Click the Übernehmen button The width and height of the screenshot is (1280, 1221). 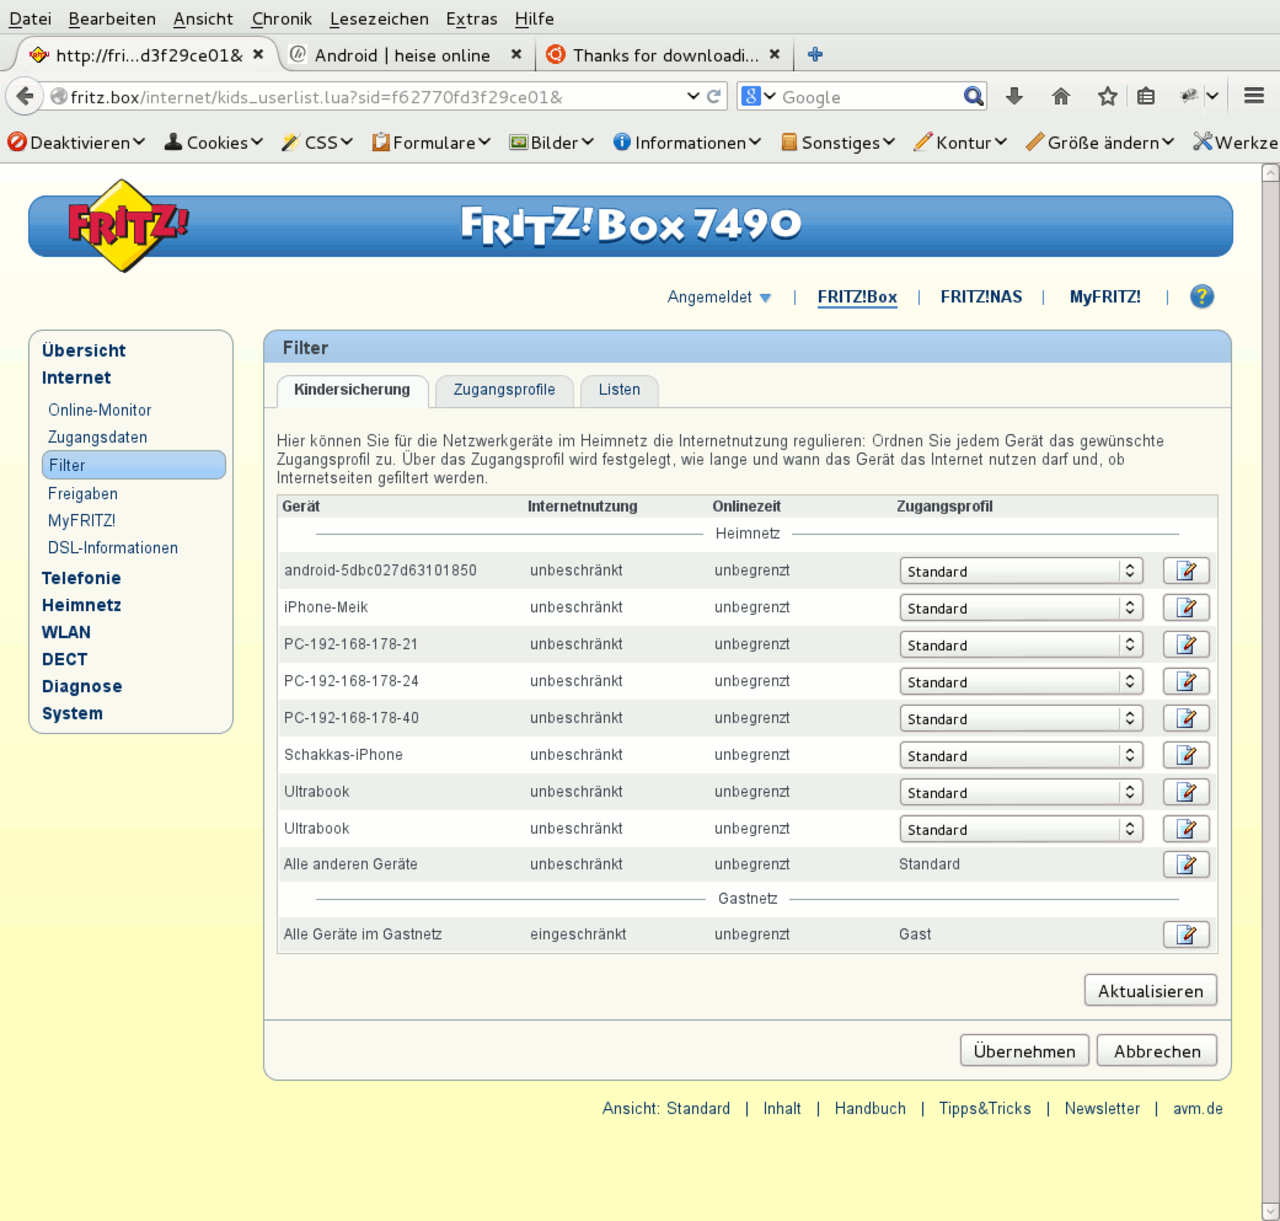click(x=1025, y=1051)
